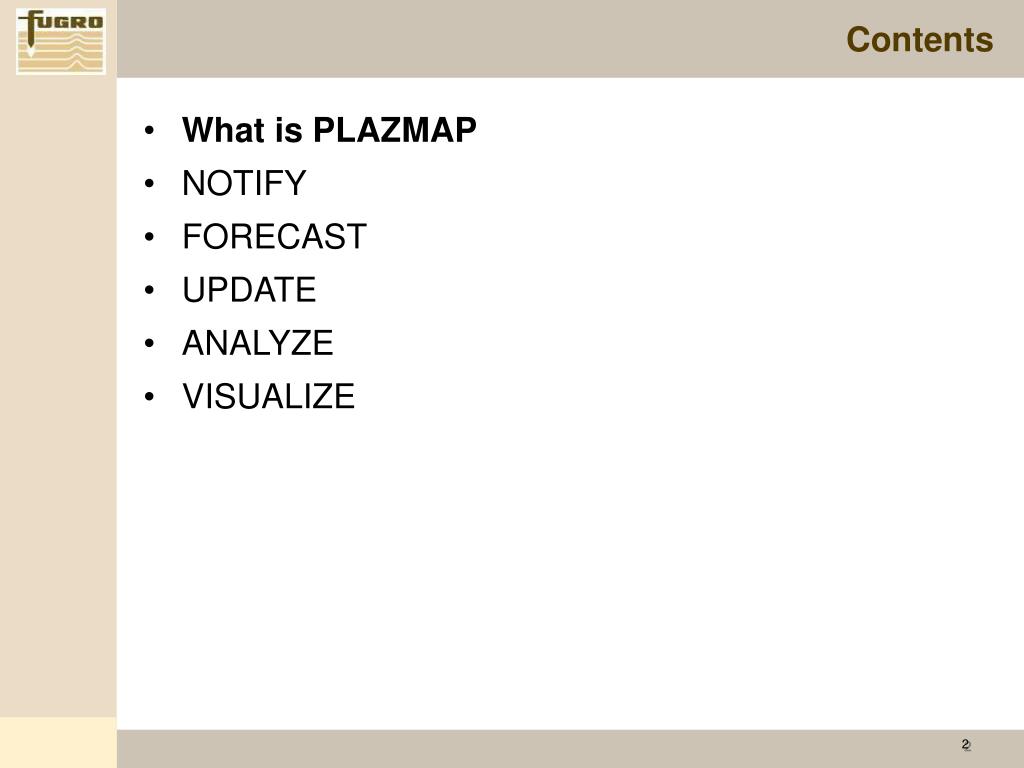
Task: Click the bullet dot before UPDATE
Action: (150, 290)
